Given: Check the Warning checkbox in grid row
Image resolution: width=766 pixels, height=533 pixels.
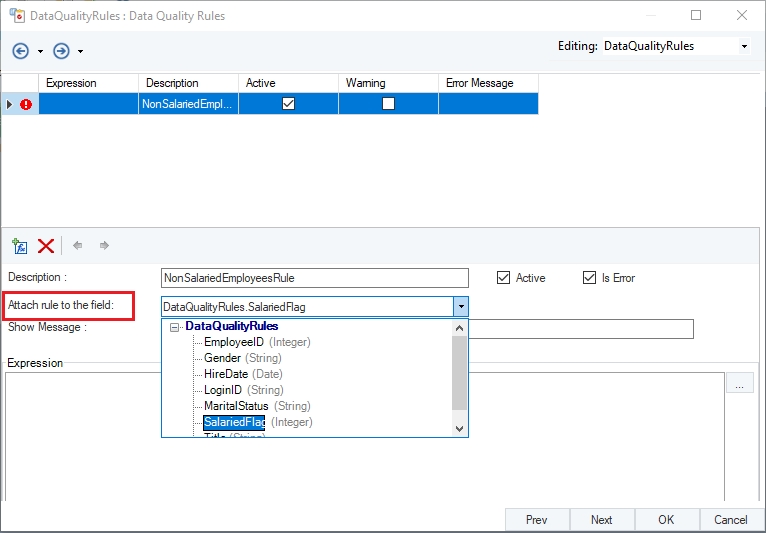Looking at the screenshot, I should pyautogui.click(x=388, y=103).
